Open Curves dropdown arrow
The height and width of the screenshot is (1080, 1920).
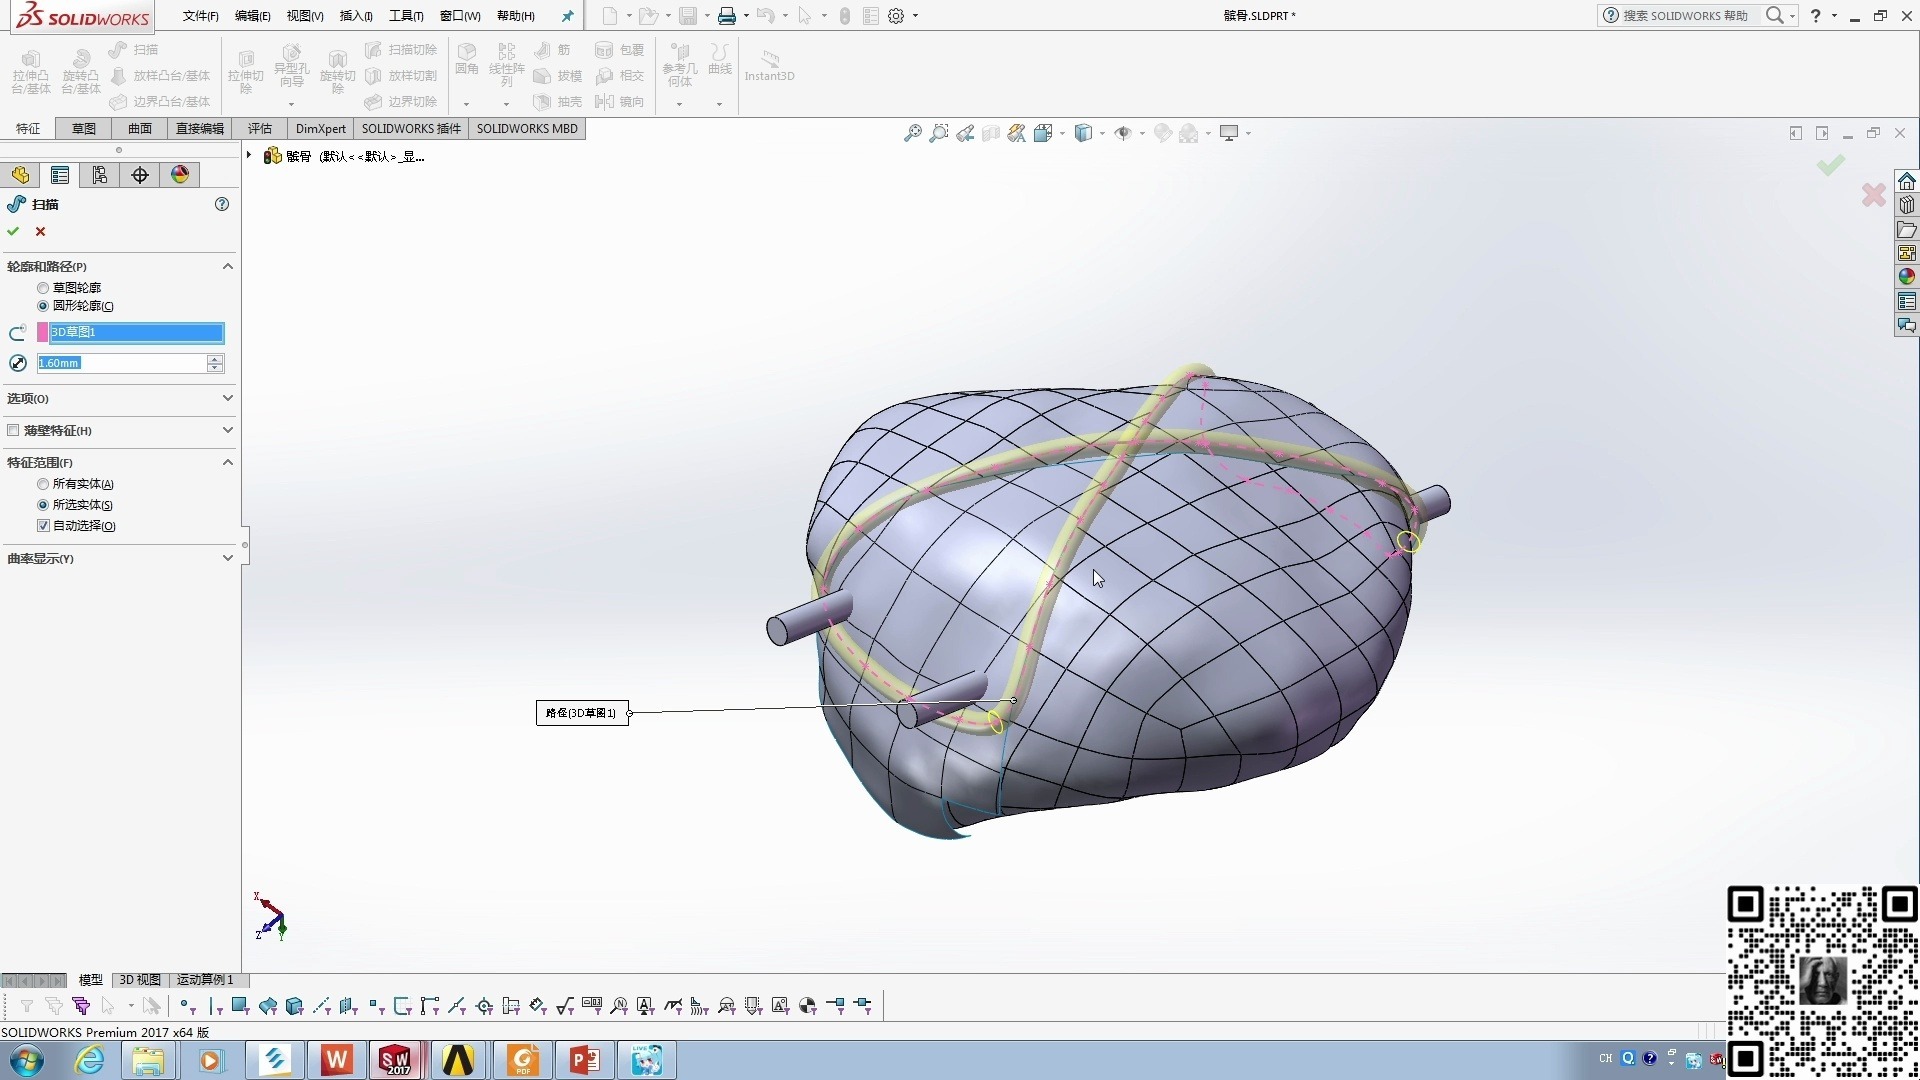coord(719,104)
